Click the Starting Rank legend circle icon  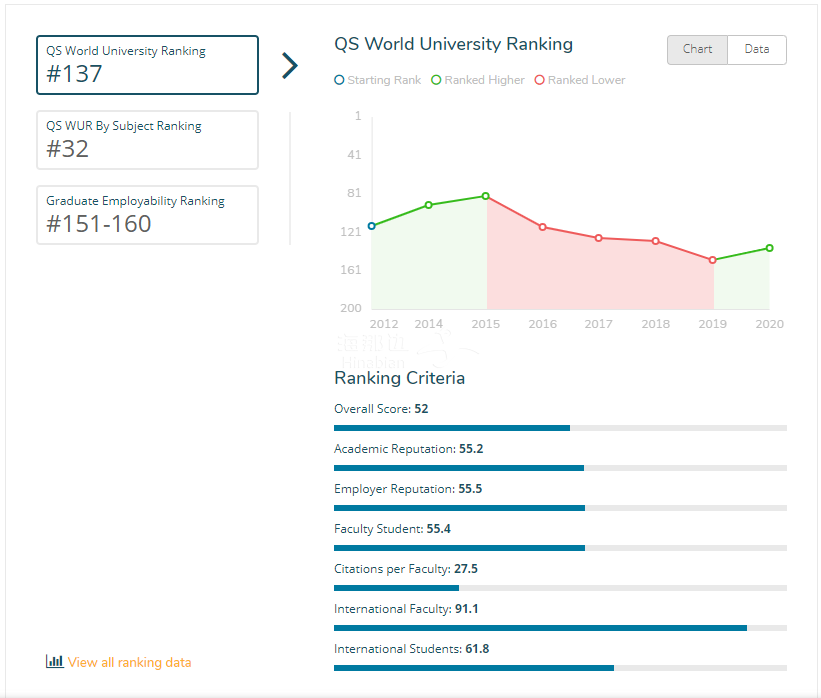[339, 80]
